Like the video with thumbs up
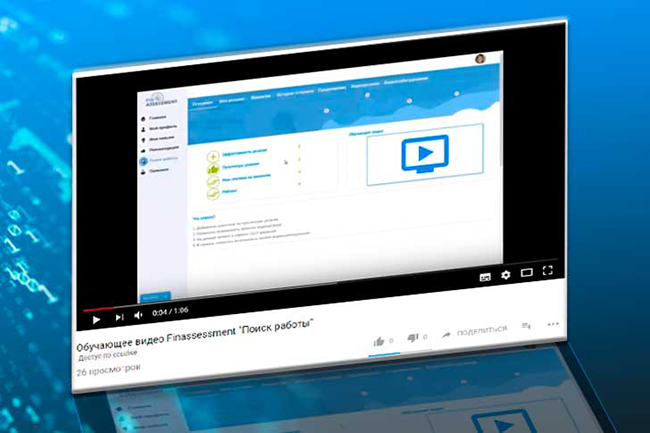Image resolution: width=650 pixels, height=433 pixels. [x=379, y=340]
